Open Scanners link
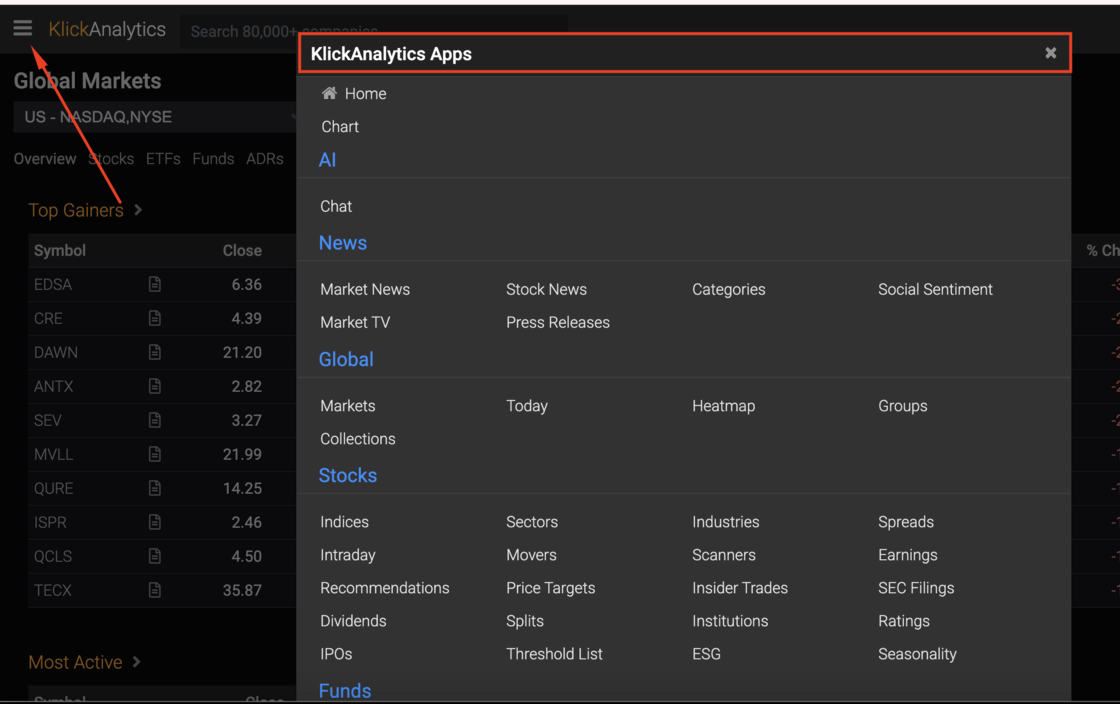 (x=724, y=555)
